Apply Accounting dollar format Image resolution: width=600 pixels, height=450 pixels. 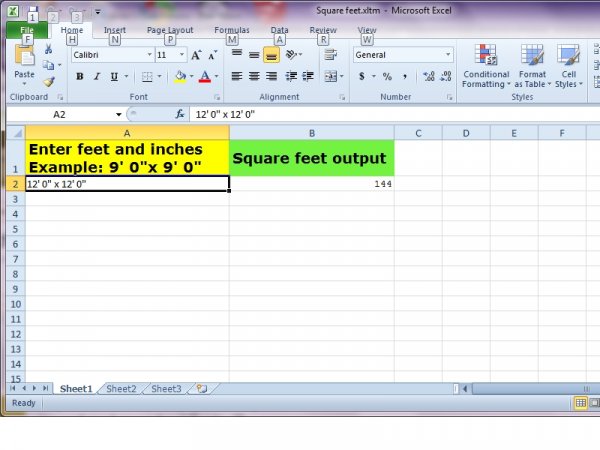pos(362,77)
